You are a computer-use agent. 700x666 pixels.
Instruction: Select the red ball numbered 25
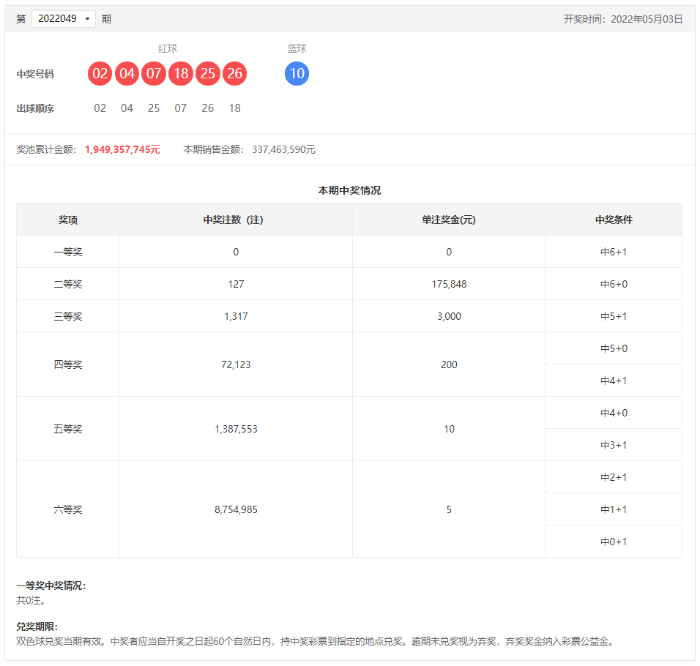pos(208,74)
